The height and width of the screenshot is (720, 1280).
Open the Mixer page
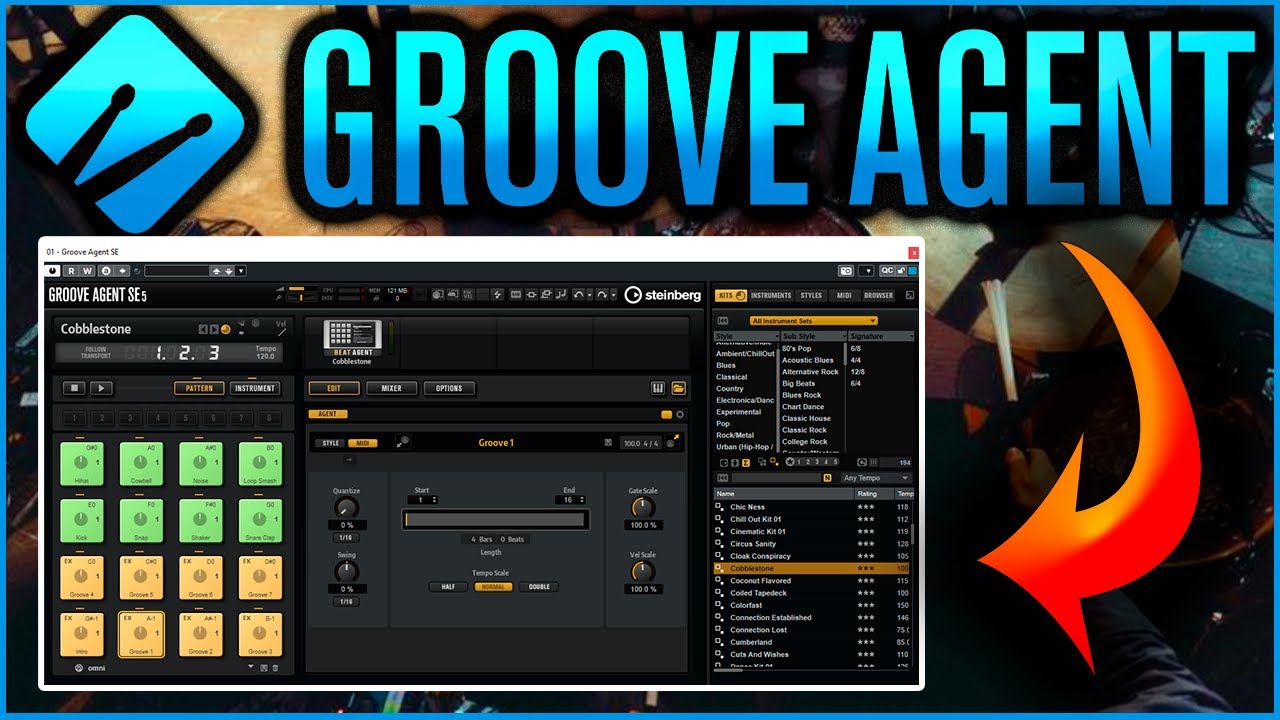click(x=391, y=388)
